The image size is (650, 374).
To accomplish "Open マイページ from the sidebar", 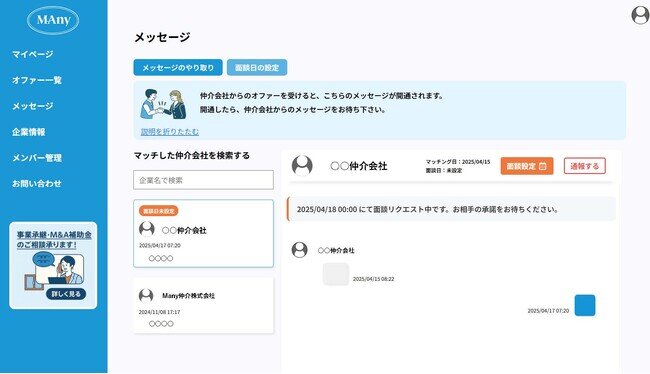I will [x=32, y=54].
